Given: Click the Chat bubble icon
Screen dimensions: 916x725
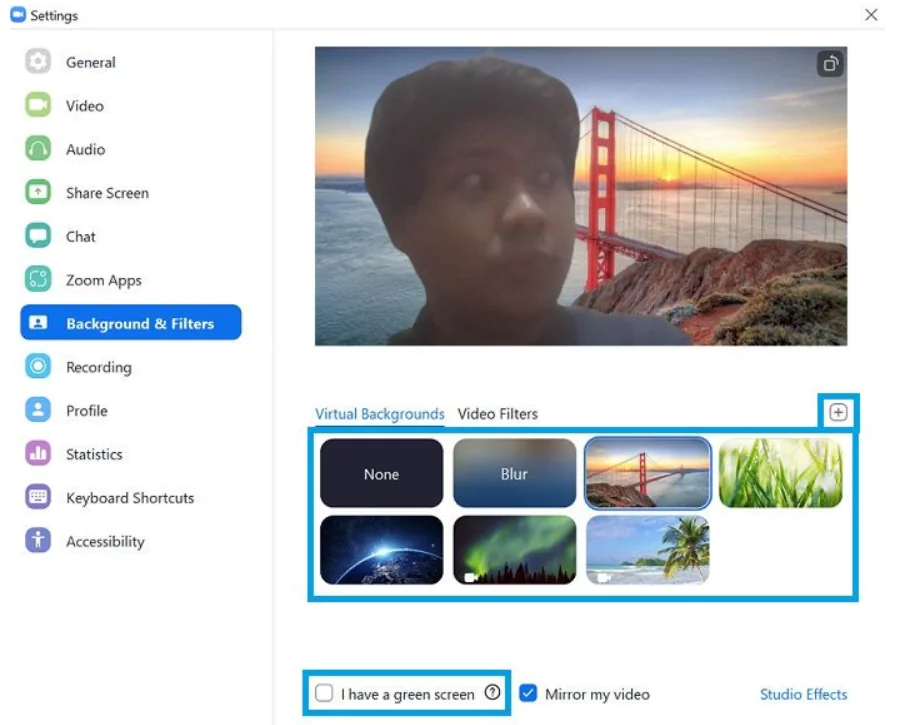Looking at the screenshot, I should pyautogui.click(x=38, y=235).
